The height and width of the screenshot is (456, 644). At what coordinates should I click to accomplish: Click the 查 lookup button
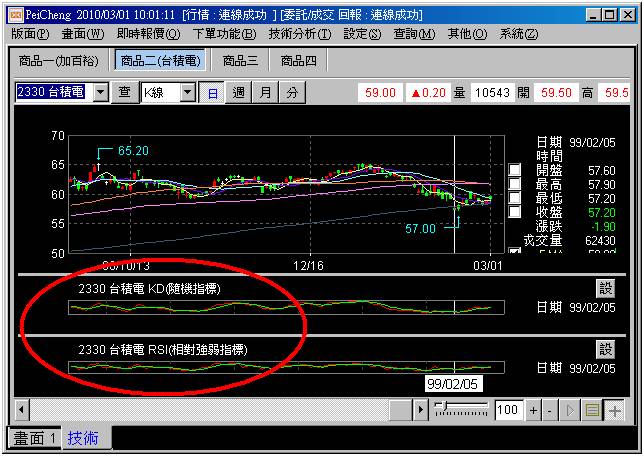[x=125, y=92]
